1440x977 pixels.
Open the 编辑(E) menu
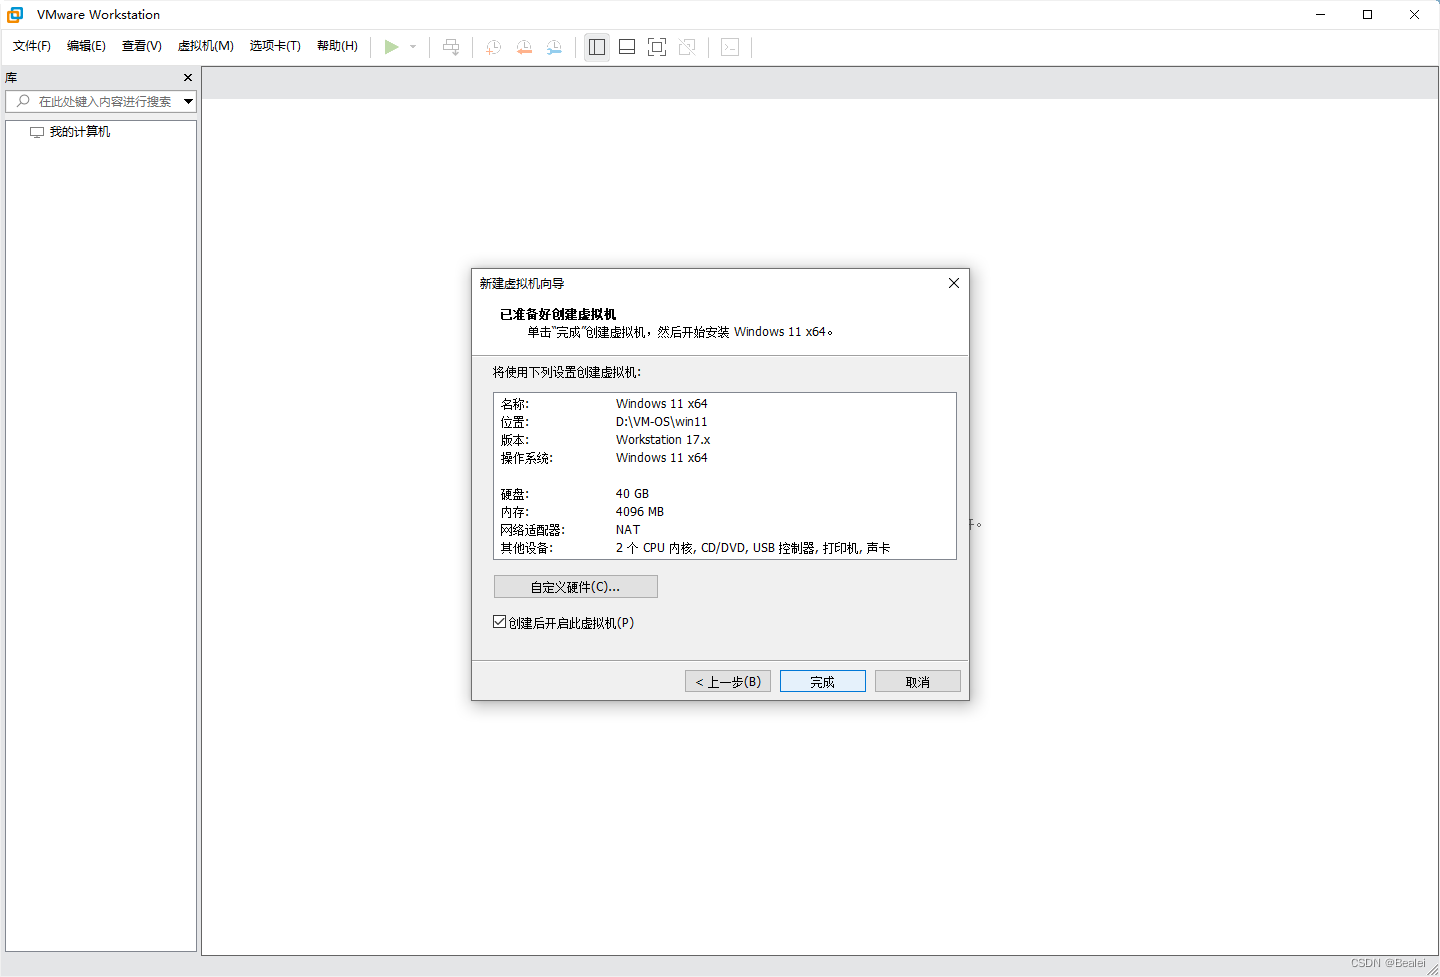[86, 46]
